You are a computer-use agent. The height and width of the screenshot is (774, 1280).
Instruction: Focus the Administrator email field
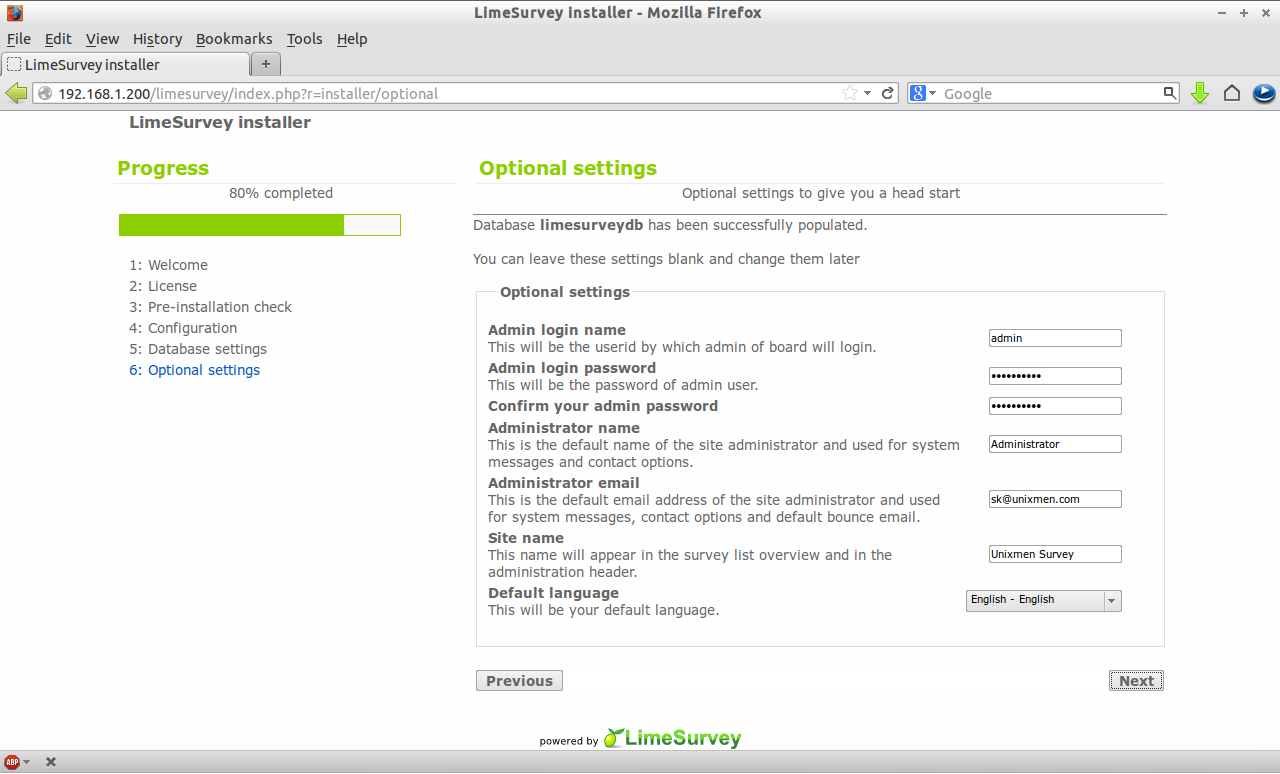pyautogui.click(x=1055, y=499)
